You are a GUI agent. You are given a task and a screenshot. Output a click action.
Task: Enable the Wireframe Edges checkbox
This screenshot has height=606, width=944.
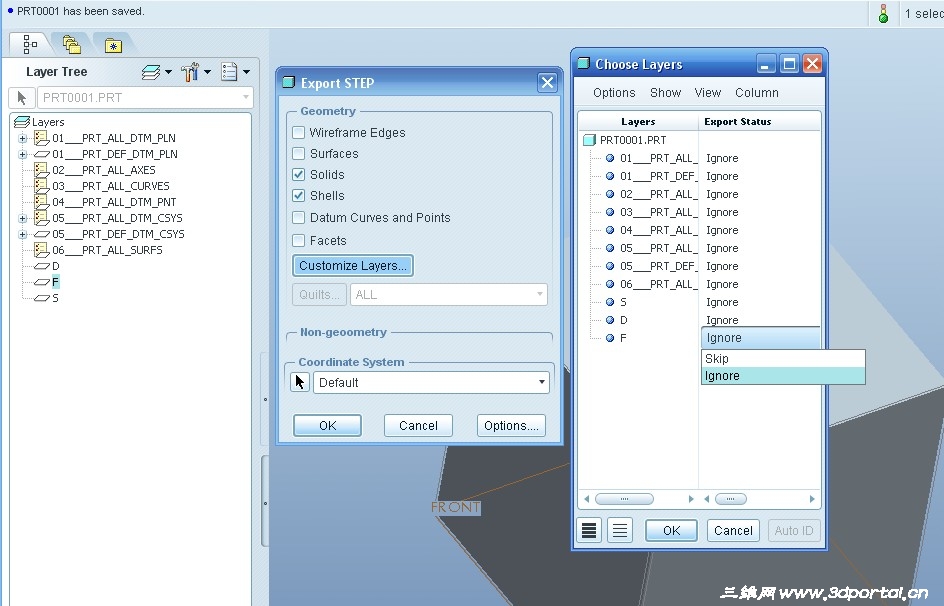pos(298,132)
